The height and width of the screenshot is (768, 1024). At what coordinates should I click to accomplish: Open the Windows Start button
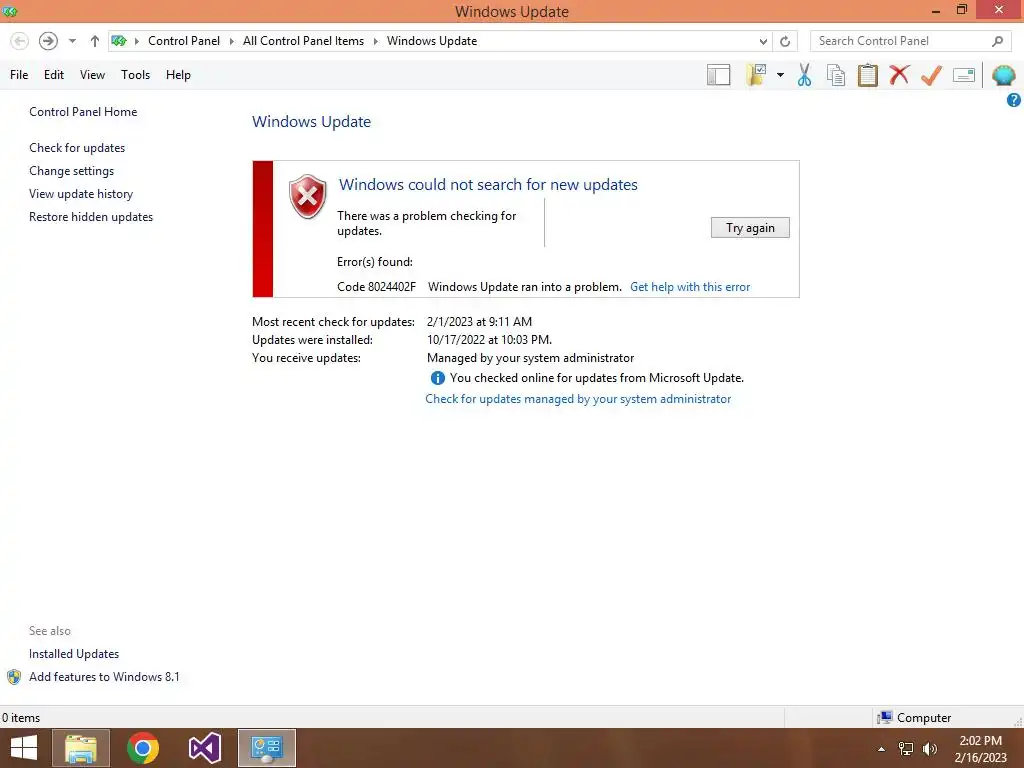point(24,748)
